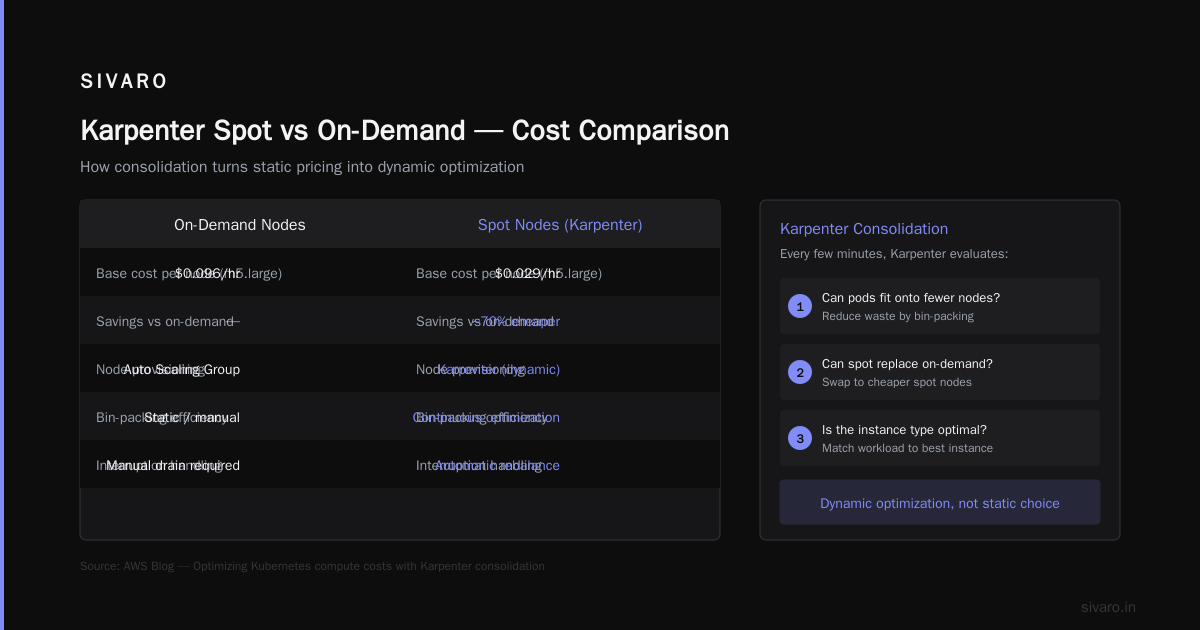Click step 3 number badge
The width and height of the screenshot is (1200, 630).
pyautogui.click(x=800, y=438)
